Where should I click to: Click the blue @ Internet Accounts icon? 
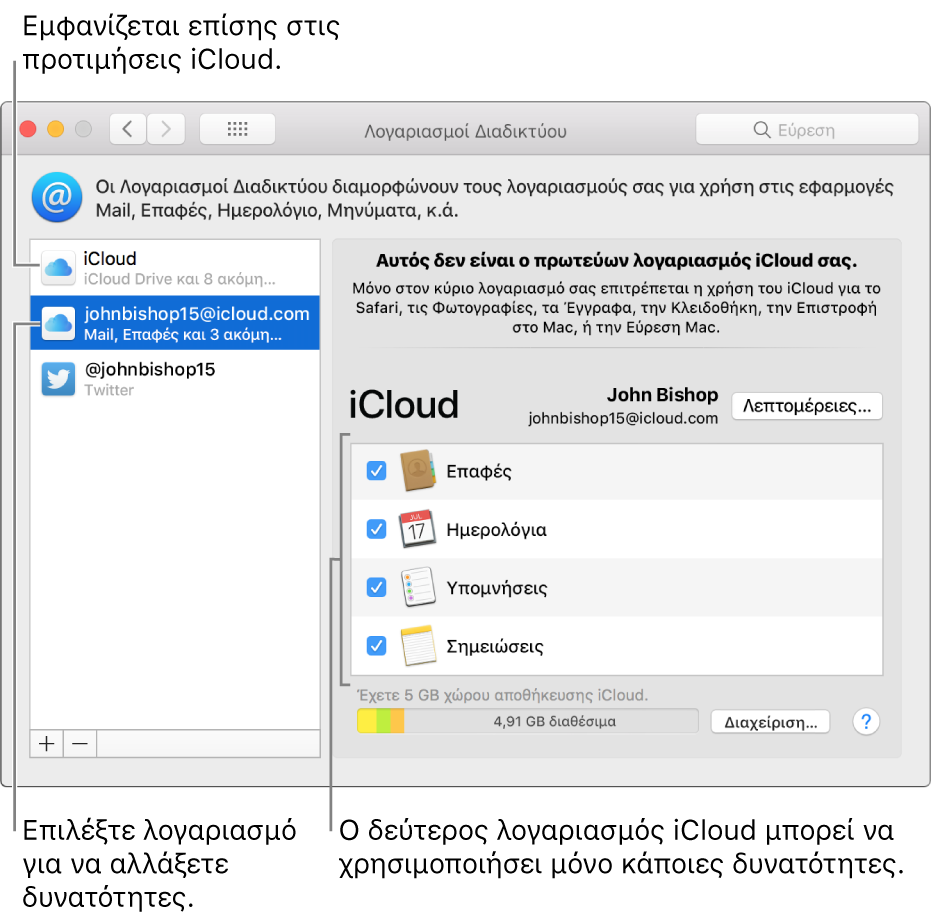(57, 198)
